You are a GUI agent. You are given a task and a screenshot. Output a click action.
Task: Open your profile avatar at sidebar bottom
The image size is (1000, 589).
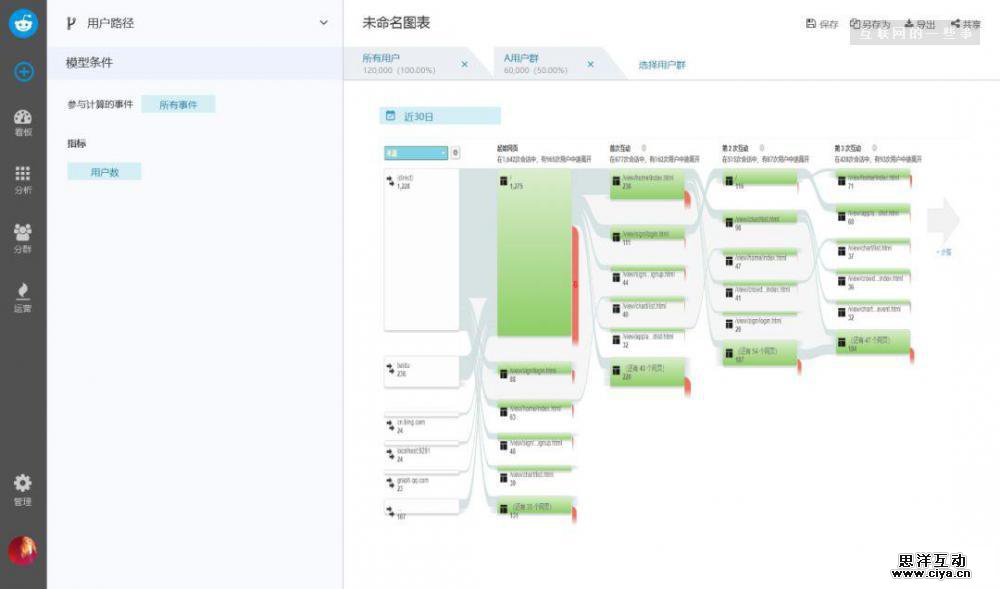pyautogui.click(x=24, y=549)
